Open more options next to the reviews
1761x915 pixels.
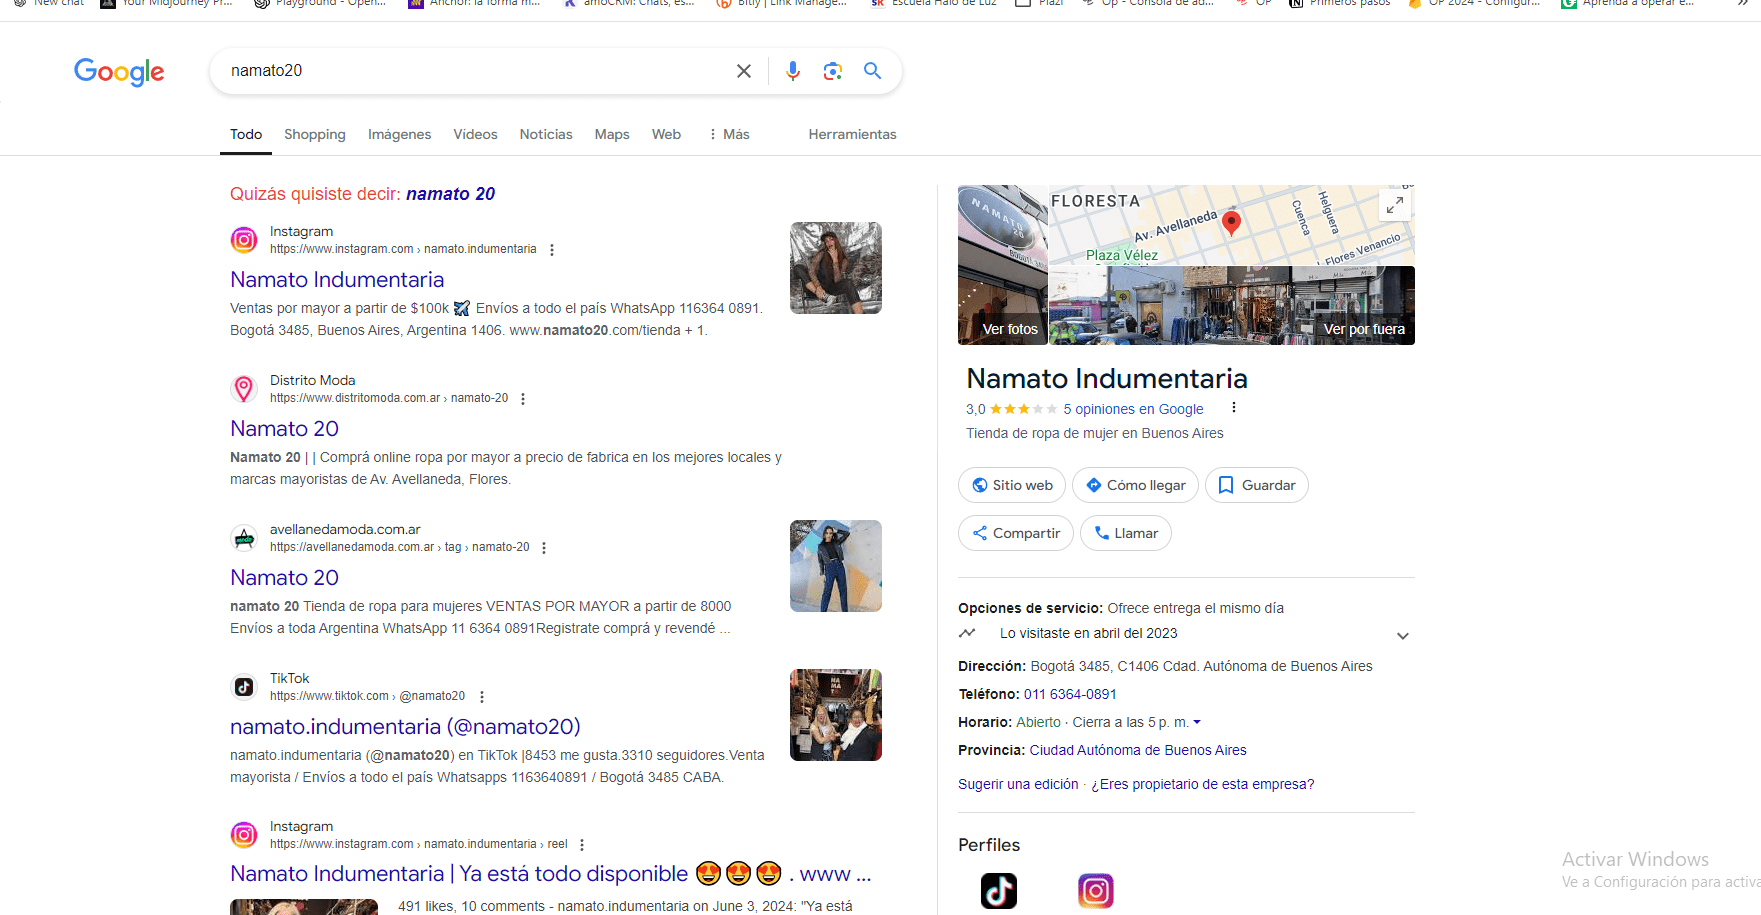tap(1234, 408)
